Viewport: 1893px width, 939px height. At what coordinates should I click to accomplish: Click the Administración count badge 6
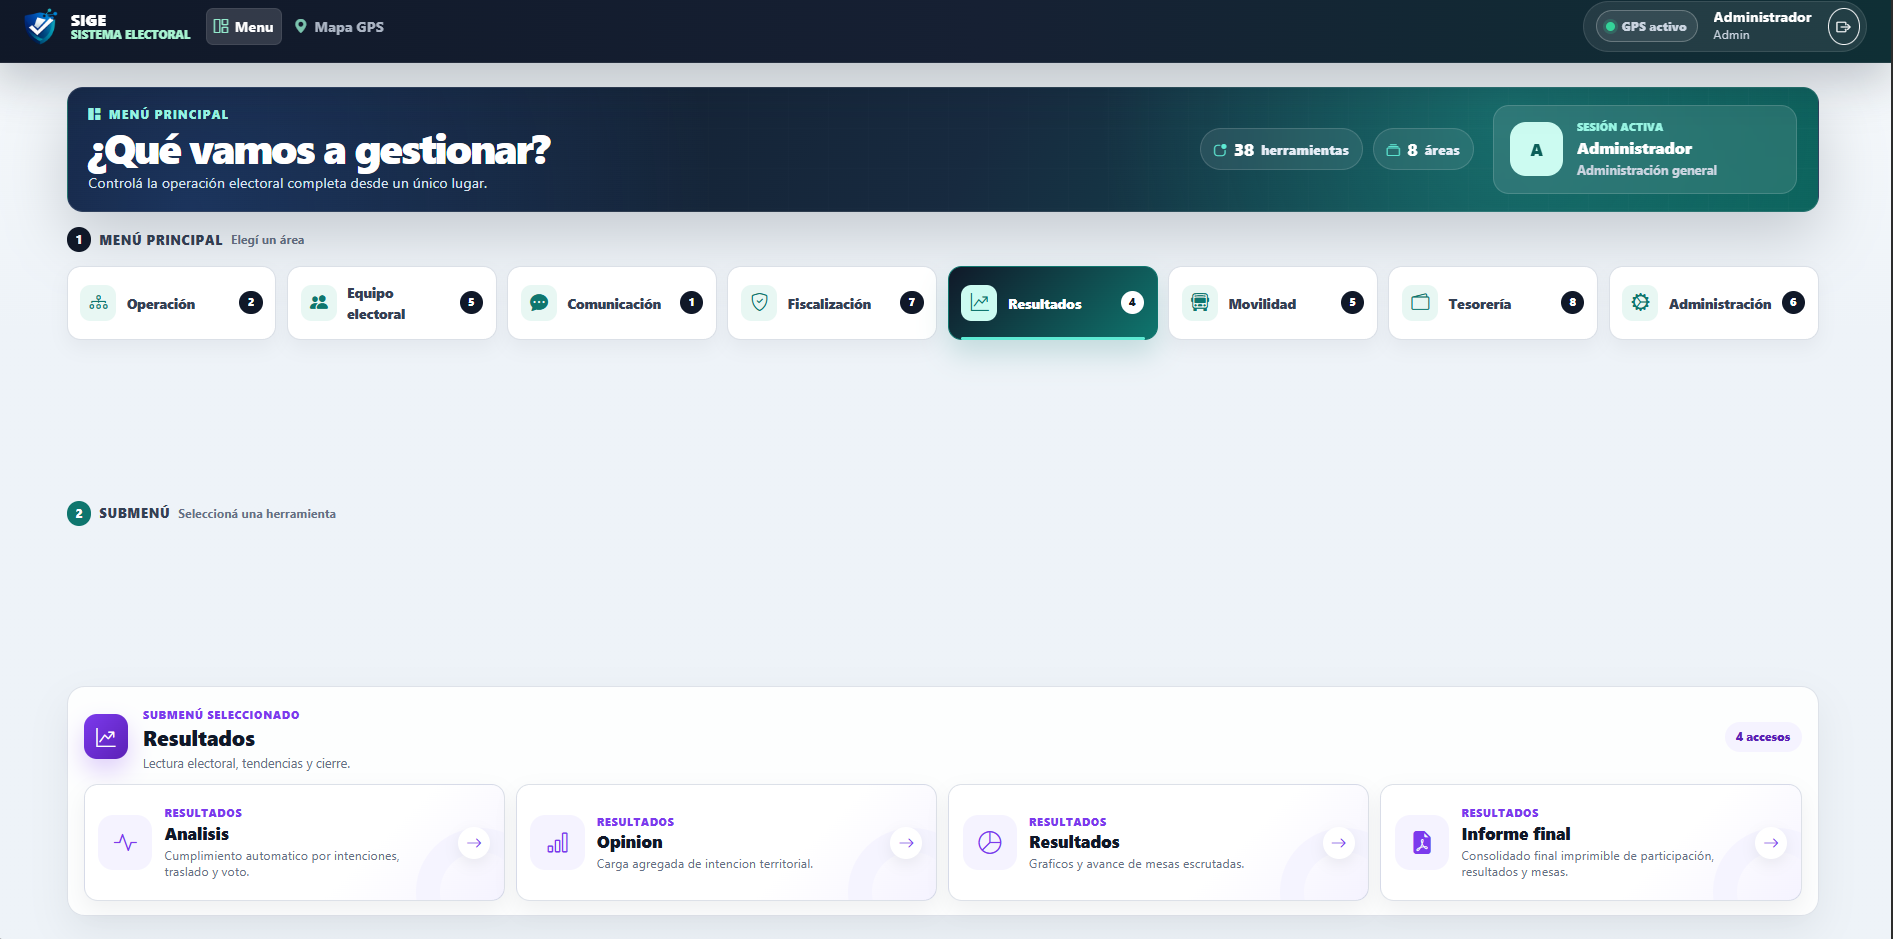click(x=1793, y=303)
